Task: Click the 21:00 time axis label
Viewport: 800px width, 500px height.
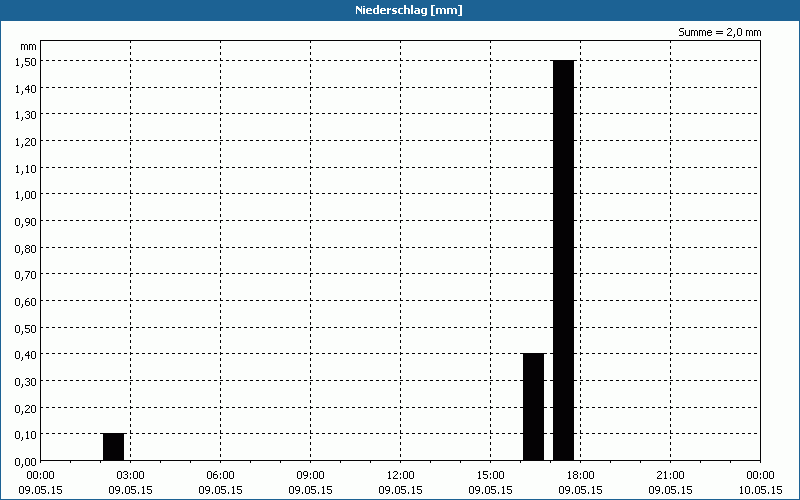Action: click(670, 476)
